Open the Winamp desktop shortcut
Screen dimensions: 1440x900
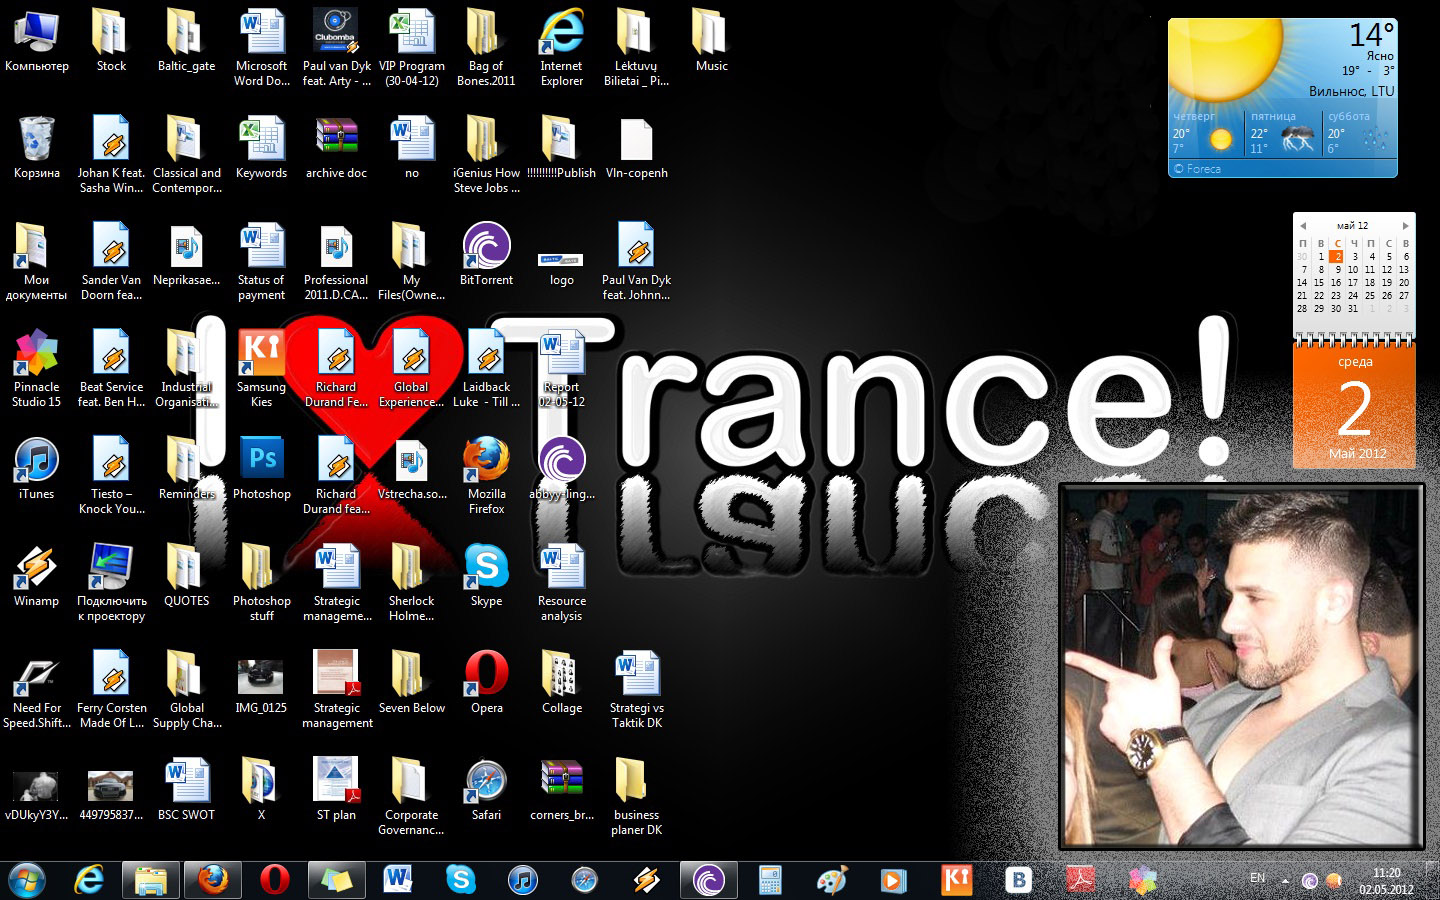[x=37, y=568]
